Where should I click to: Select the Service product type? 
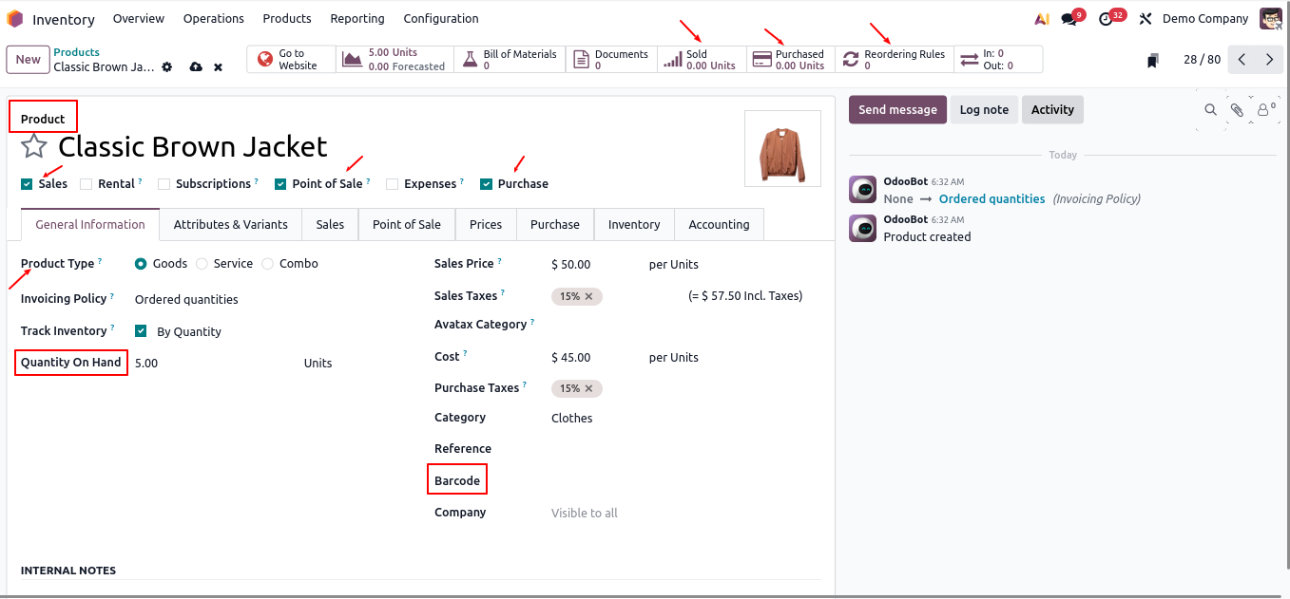[x=202, y=264]
